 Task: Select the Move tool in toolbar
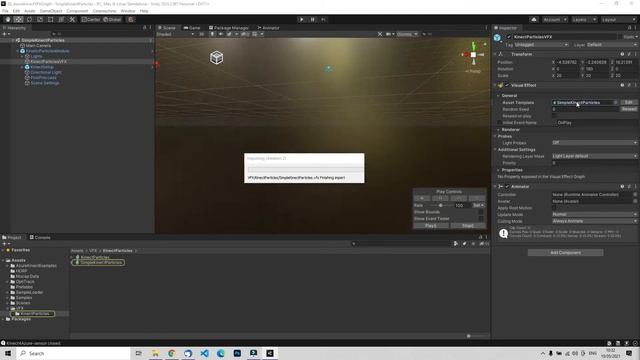[x=18, y=20]
